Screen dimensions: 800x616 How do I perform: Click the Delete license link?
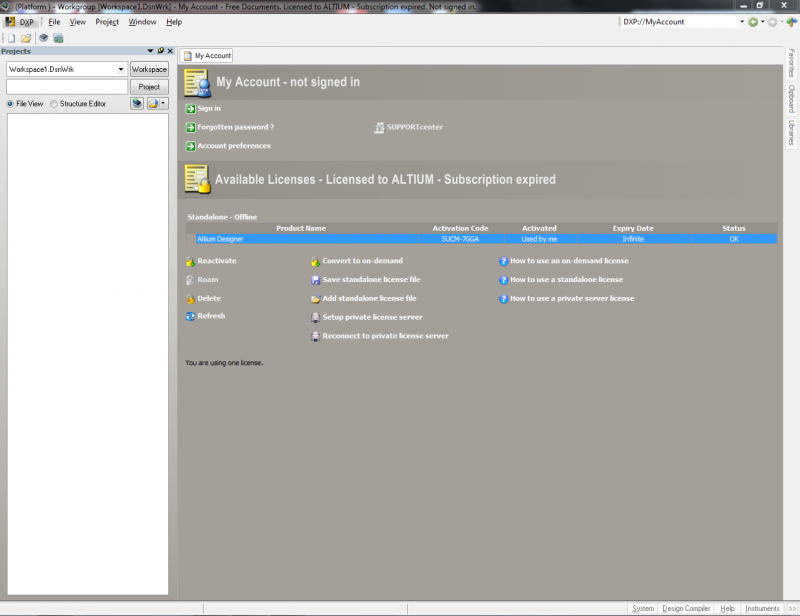[x=209, y=299]
